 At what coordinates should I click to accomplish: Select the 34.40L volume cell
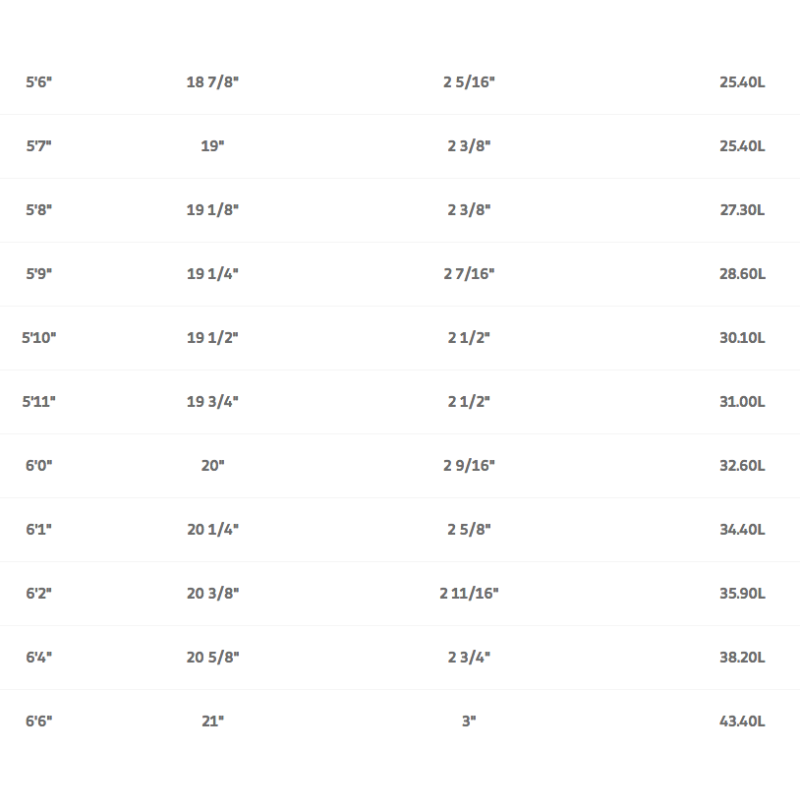coord(742,530)
